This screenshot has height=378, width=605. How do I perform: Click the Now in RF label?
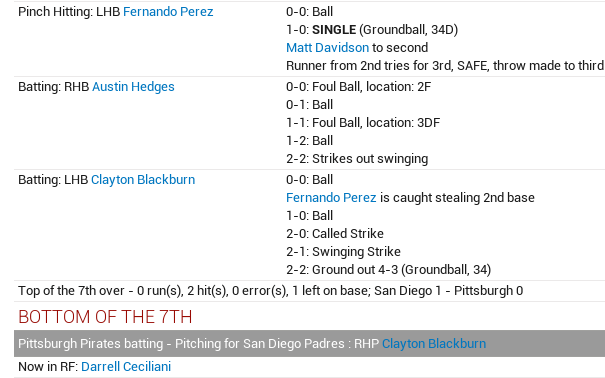[x=48, y=366]
